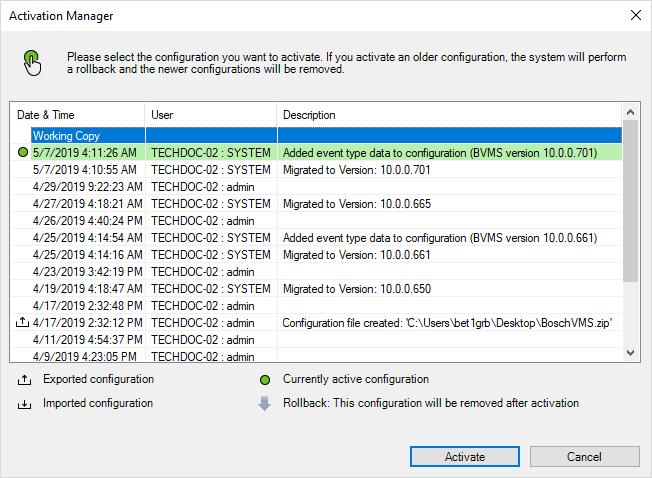Select the 4/17/2019 2:32:12 PM configuration

pos(316,323)
